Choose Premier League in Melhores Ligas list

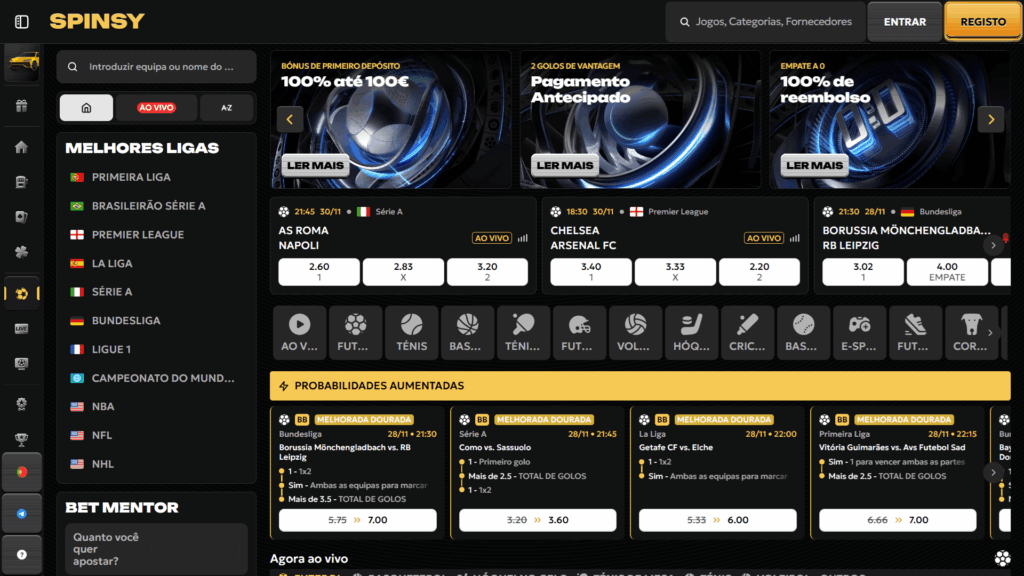point(138,235)
